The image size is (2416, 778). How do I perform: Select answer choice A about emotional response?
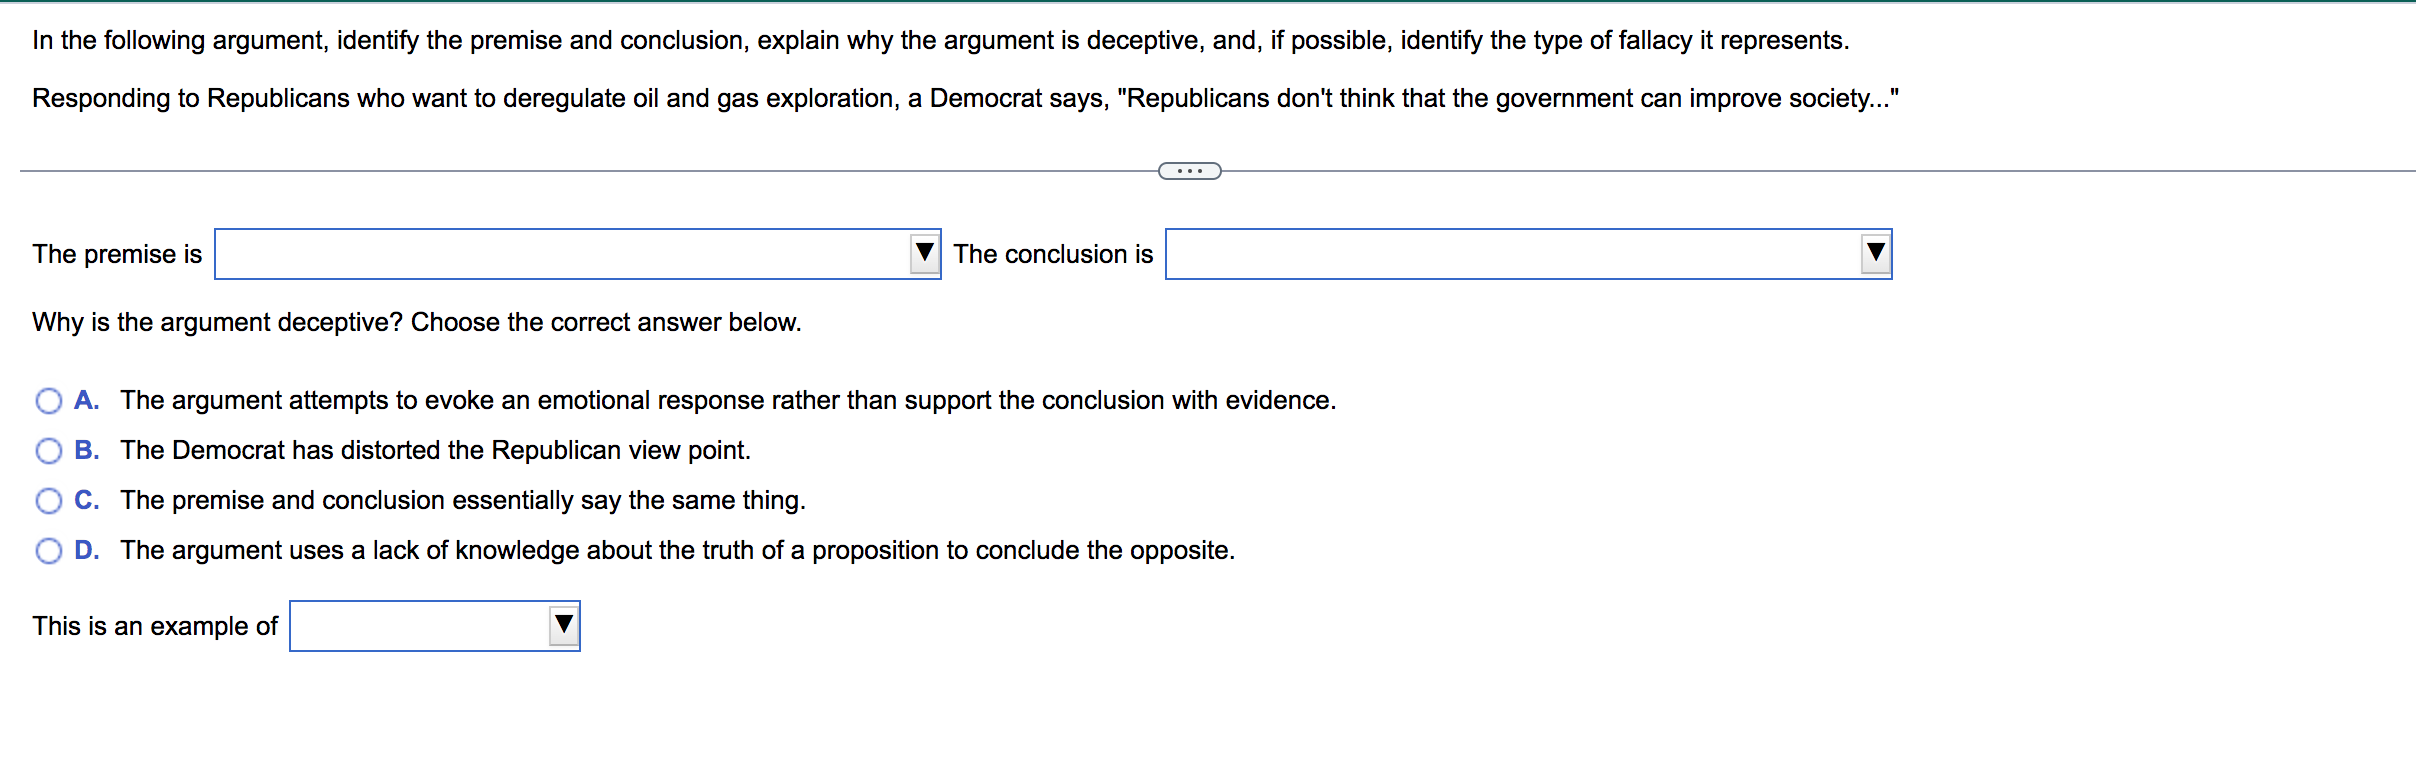(48, 400)
